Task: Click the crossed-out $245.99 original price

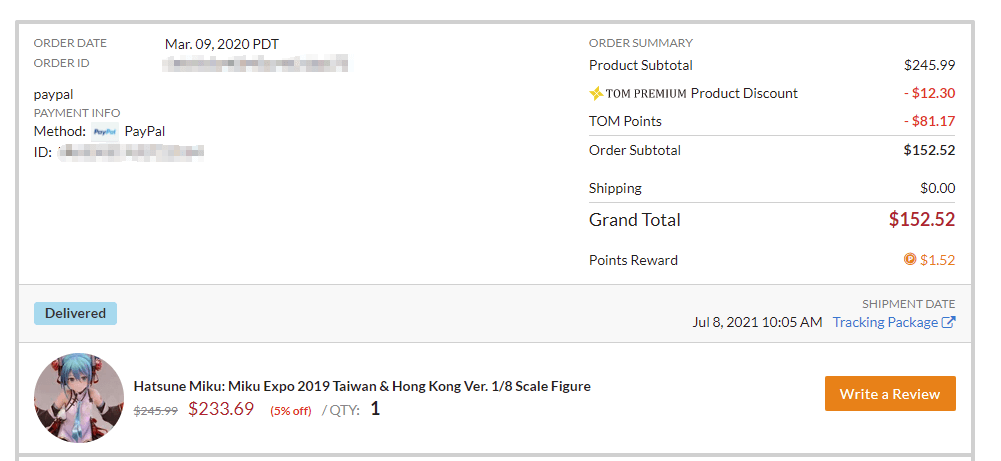Action: point(156,410)
